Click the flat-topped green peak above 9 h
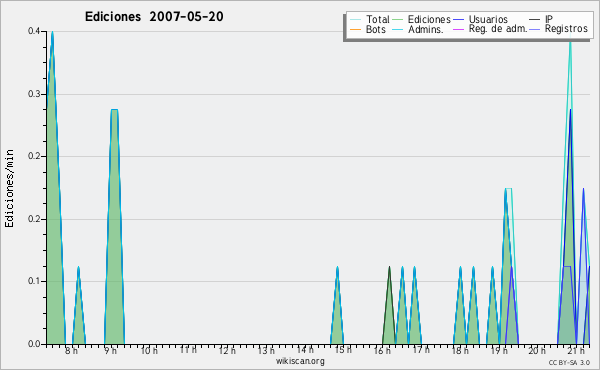The height and width of the screenshot is (370, 600). coord(114,227)
